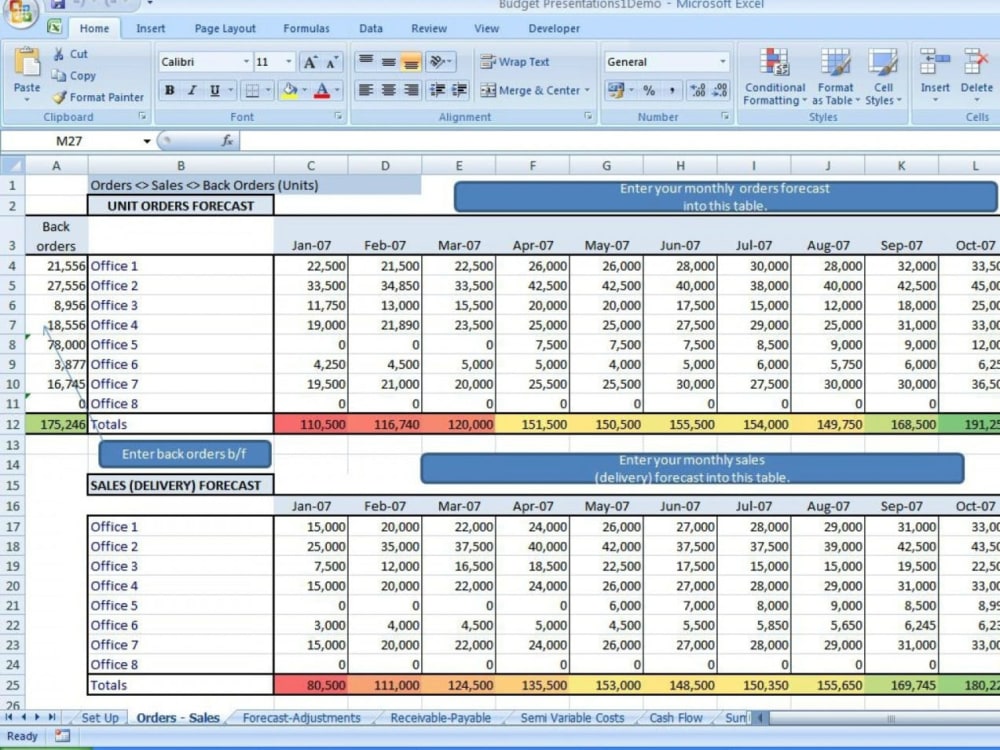Select the 'Enter back orders b/f' callout
This screenshot has width=1000, height=750.
pos(185,454)
